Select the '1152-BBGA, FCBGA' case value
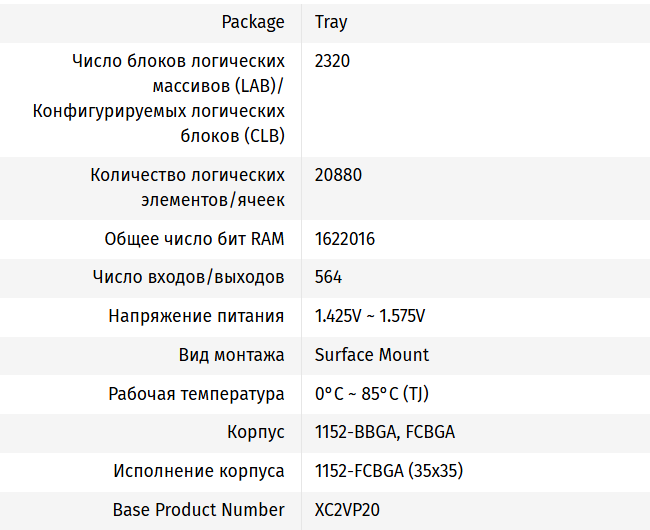 pos(385,433)
